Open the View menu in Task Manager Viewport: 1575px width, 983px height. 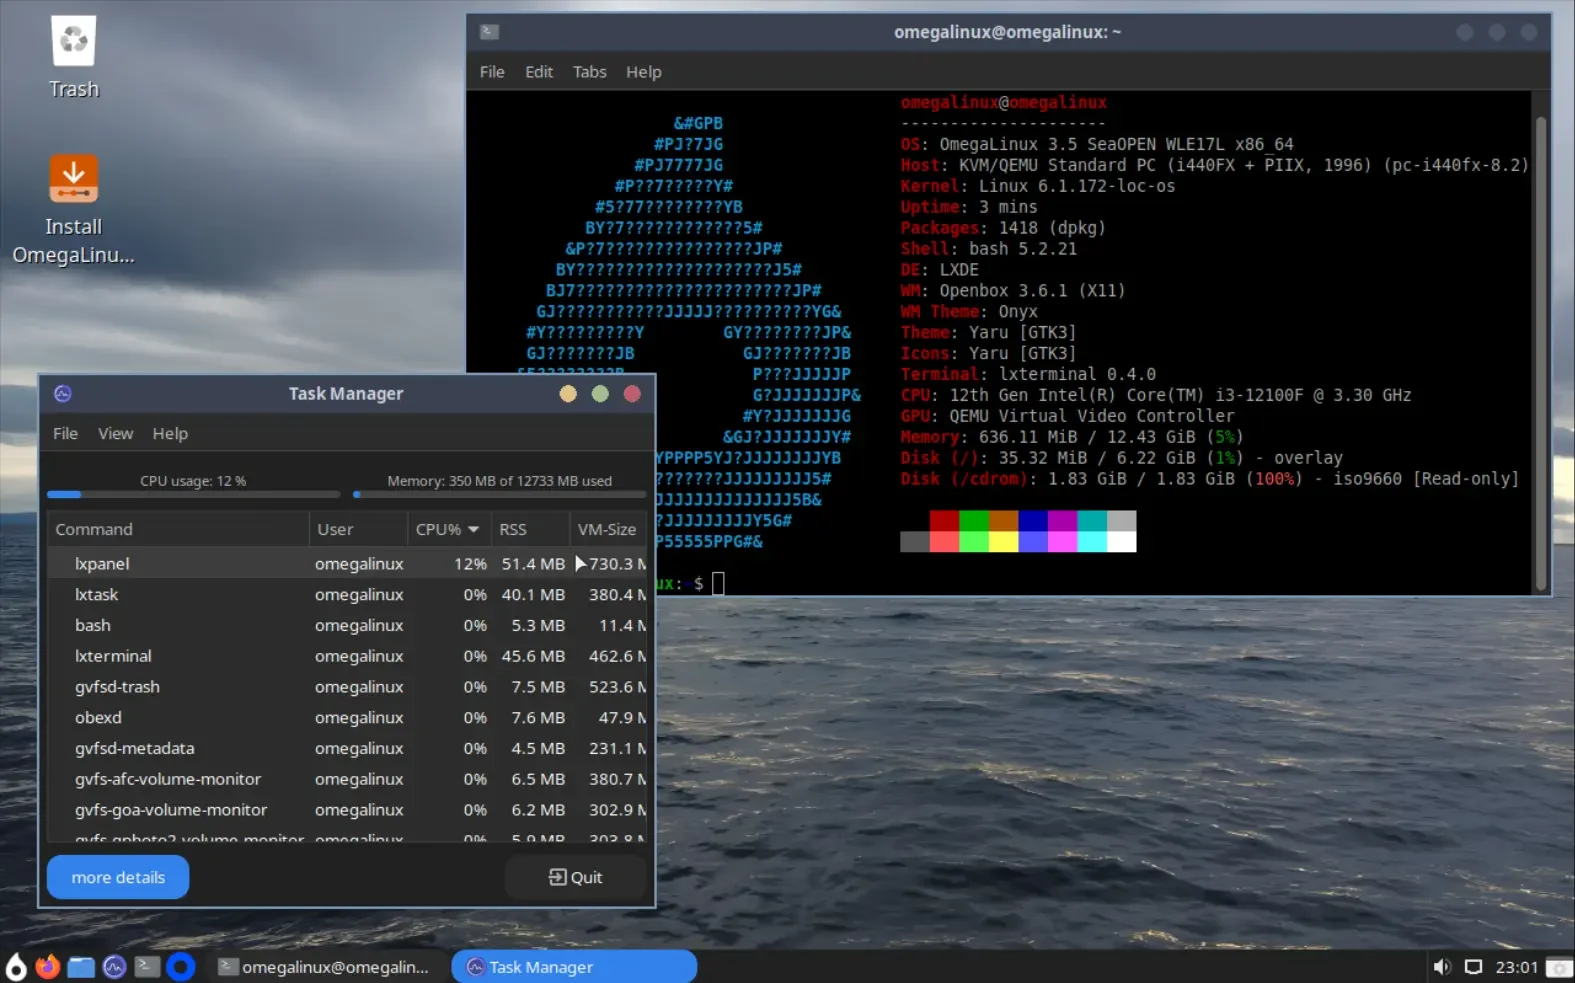point(115,433)
